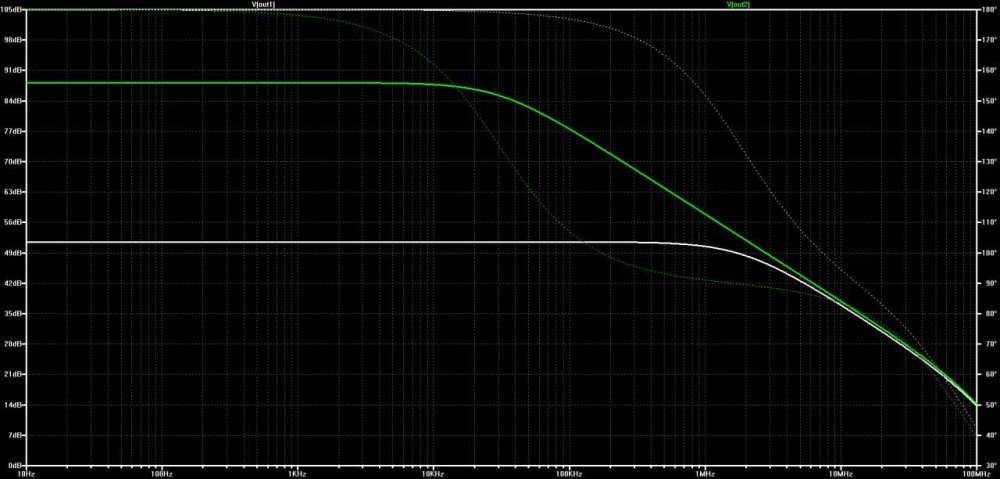
Task: Click the 30° label on phase axis
Action: [986, 466]
